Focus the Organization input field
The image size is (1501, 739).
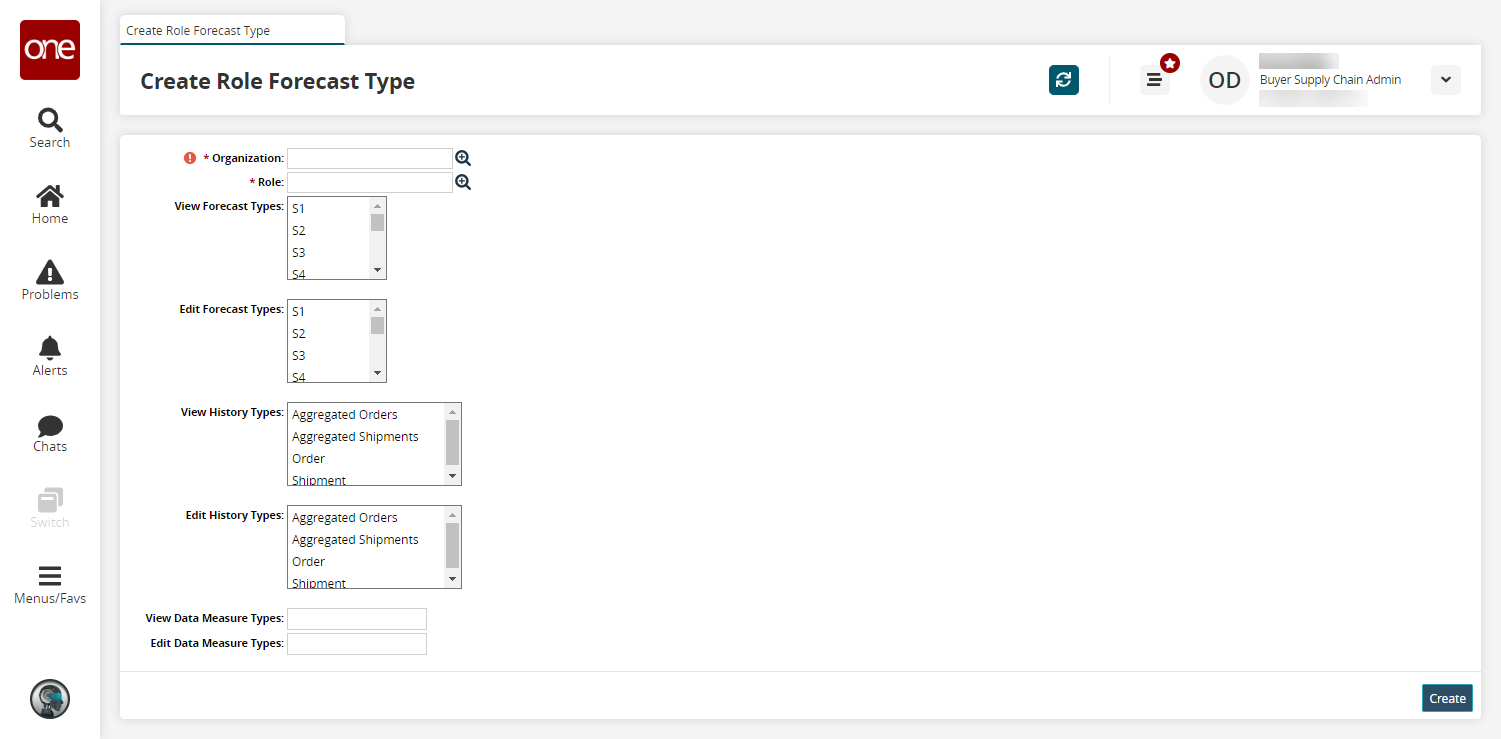coord(370,158)
